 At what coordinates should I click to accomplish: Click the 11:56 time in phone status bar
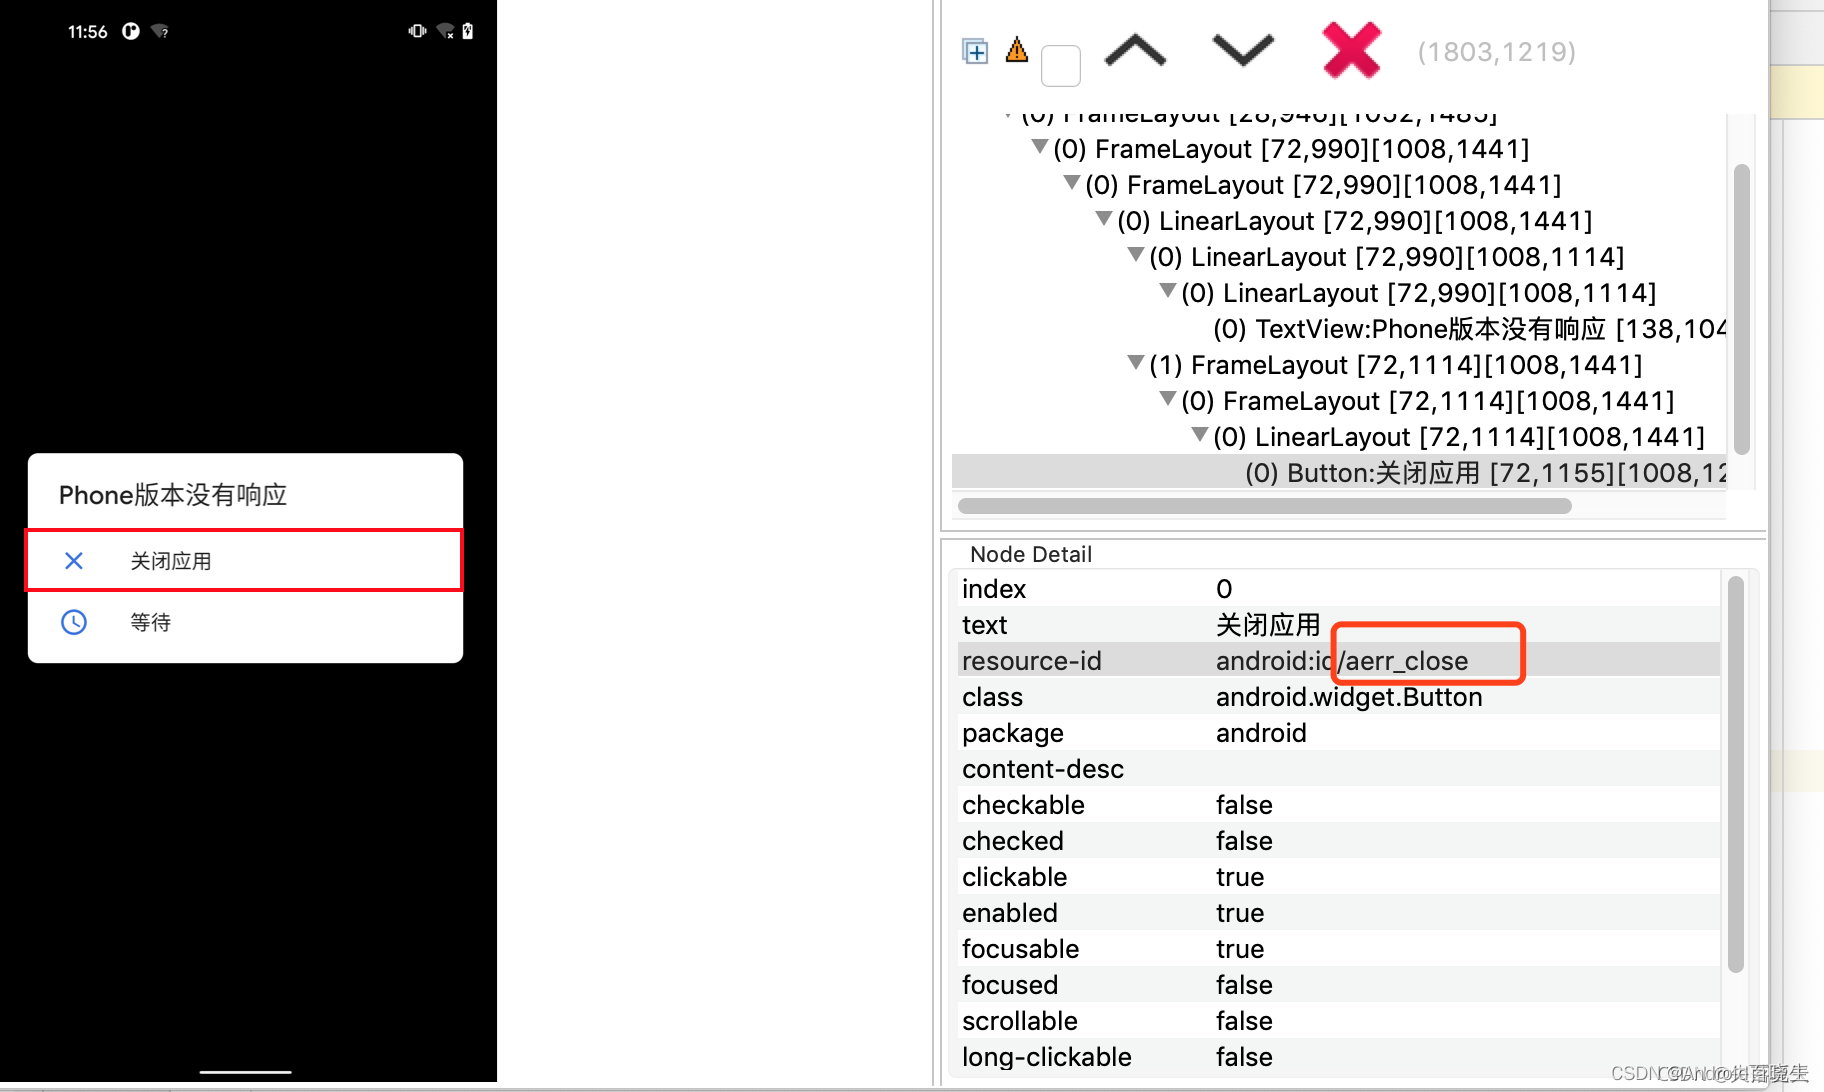click(87, 32)
